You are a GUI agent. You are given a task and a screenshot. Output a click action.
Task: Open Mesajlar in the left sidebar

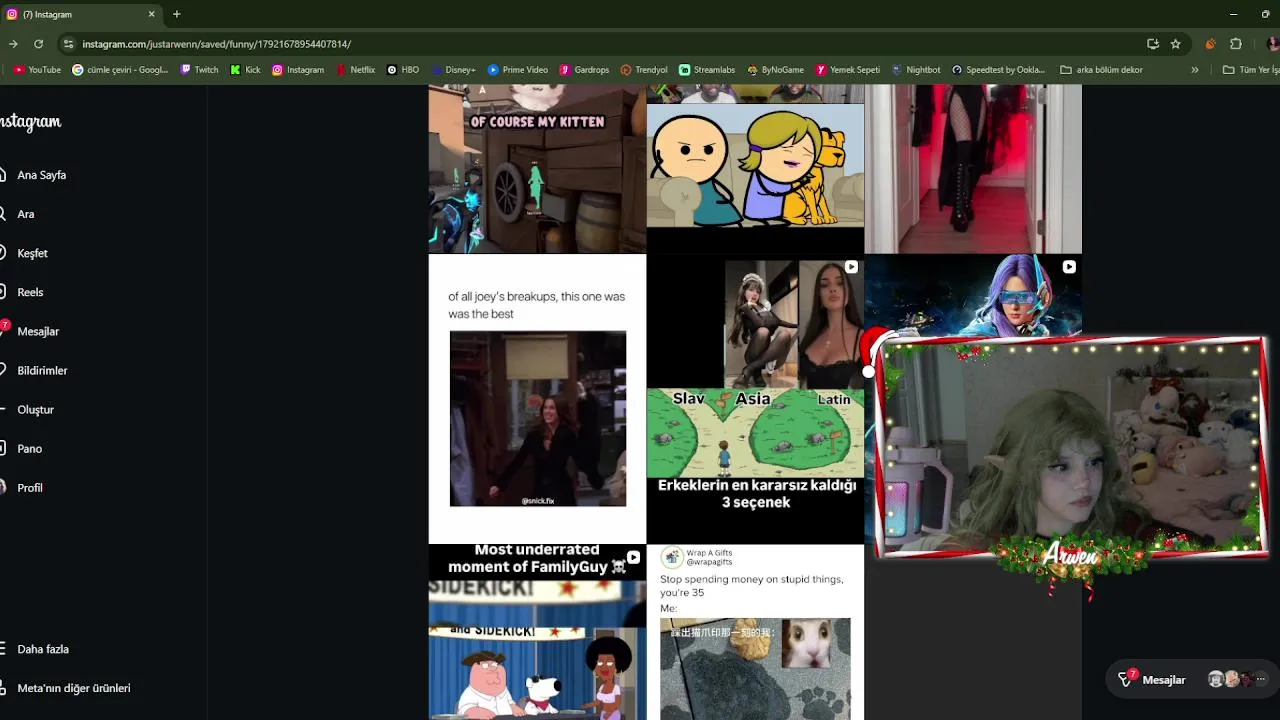pyautogui.click(x=38, y=331)
